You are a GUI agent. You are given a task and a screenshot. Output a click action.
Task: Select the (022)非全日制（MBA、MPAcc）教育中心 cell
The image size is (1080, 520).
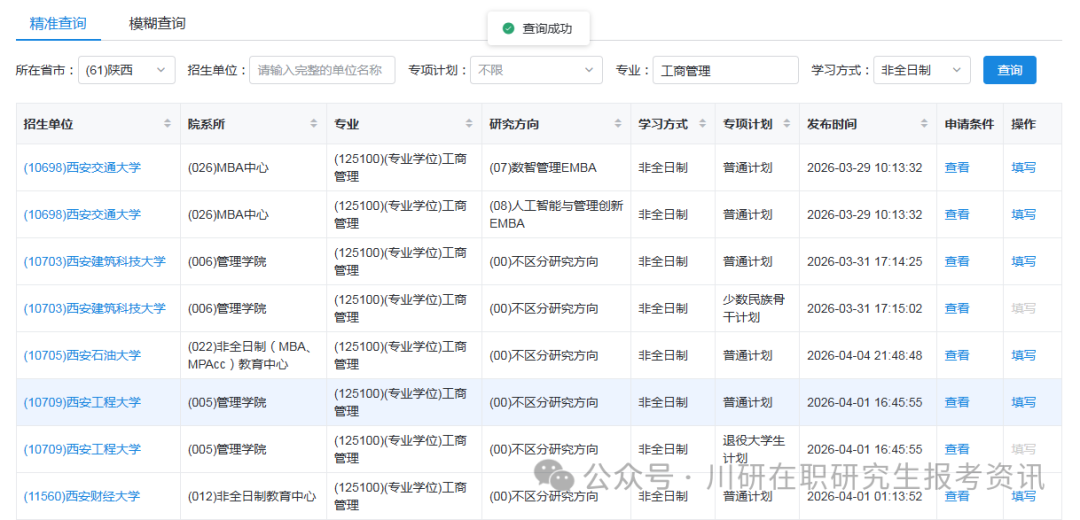251,355
